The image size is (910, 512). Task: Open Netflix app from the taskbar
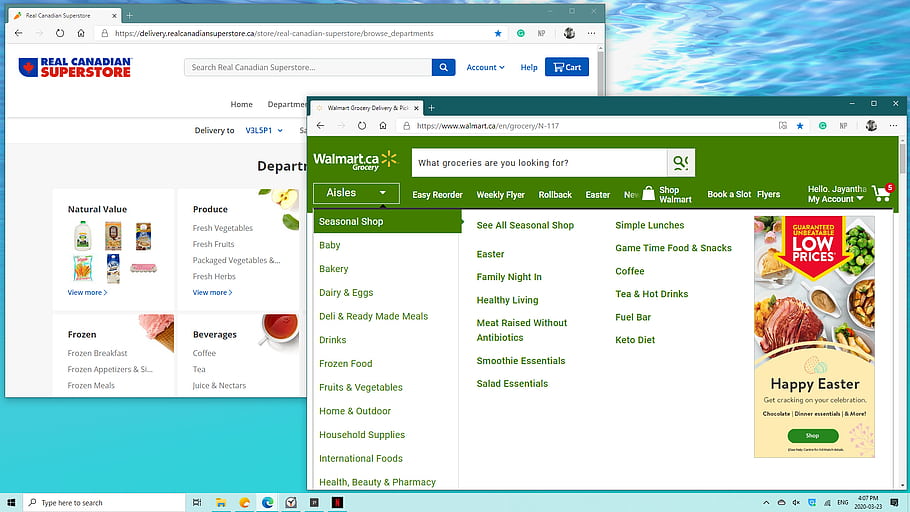(338, 503)
